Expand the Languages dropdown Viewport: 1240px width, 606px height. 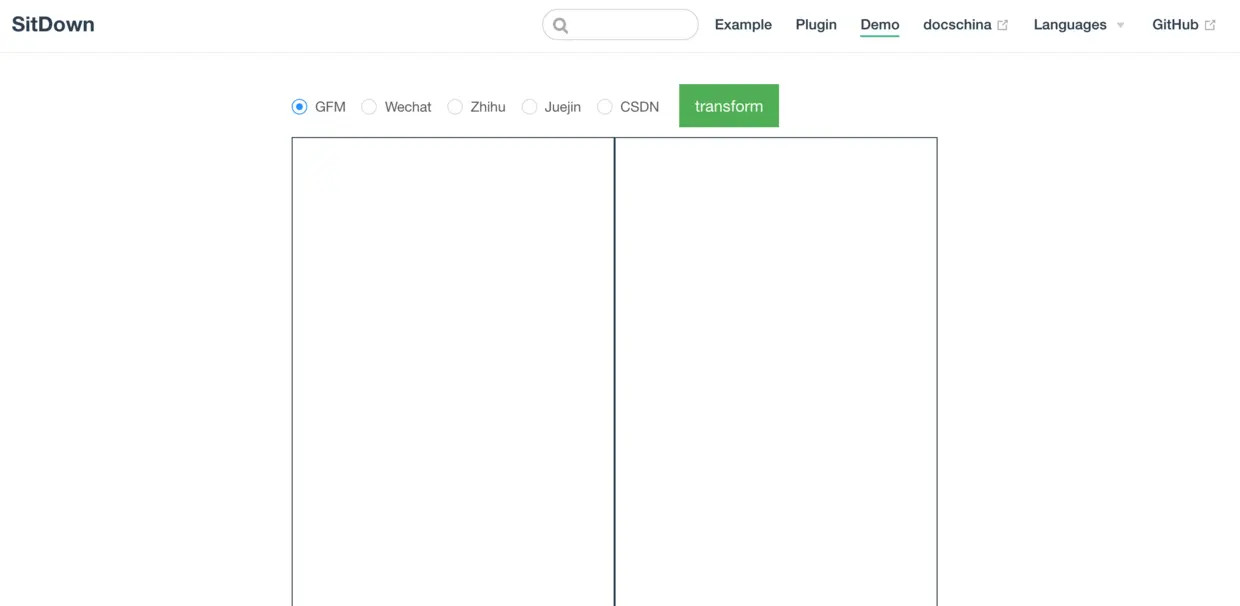(x=1079, y=25)
